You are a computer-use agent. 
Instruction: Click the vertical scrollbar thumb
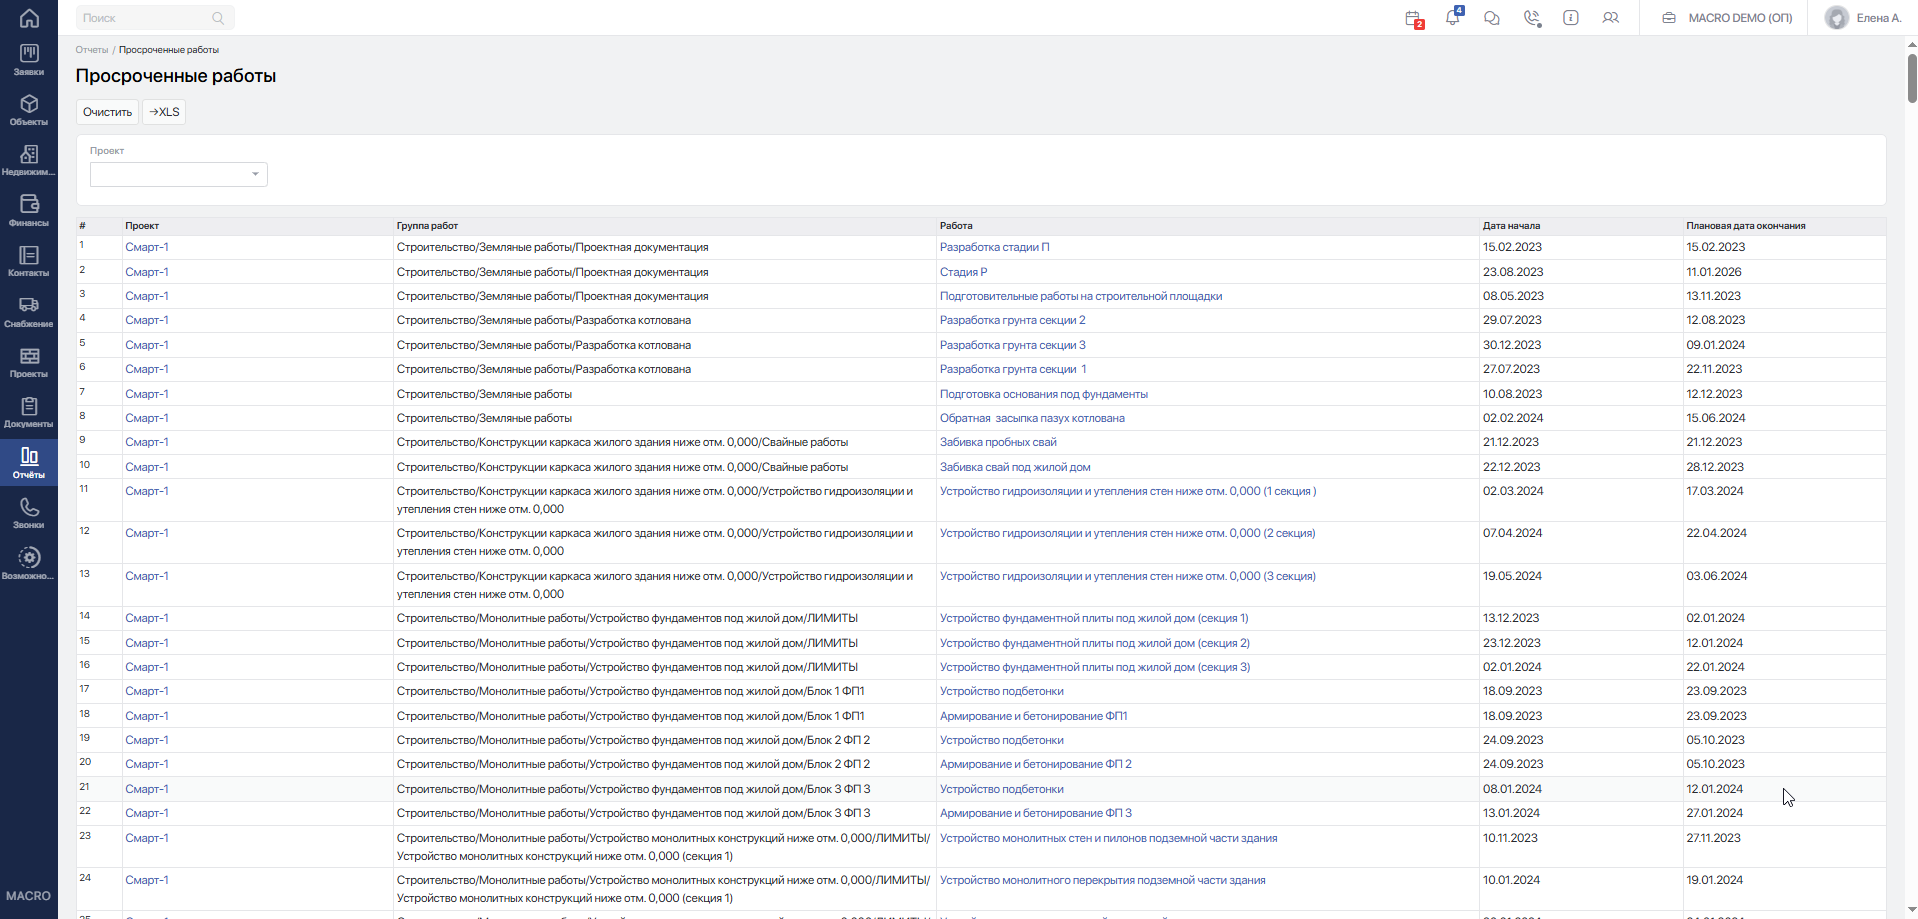1912,78
